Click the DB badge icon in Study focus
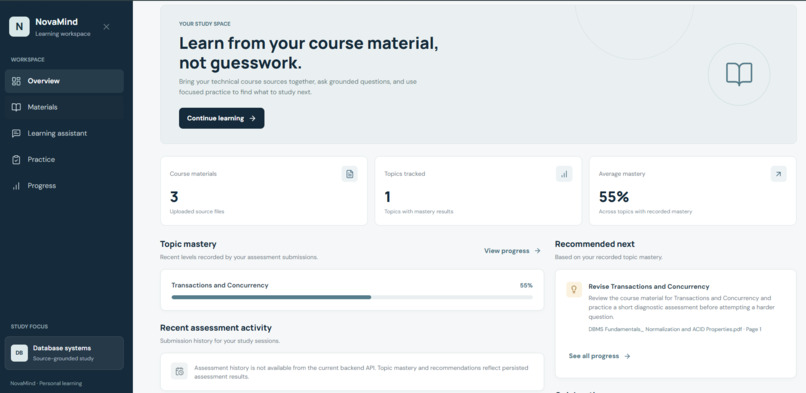The height and width of the screenshot is (393, 806). tap(19, 353)
